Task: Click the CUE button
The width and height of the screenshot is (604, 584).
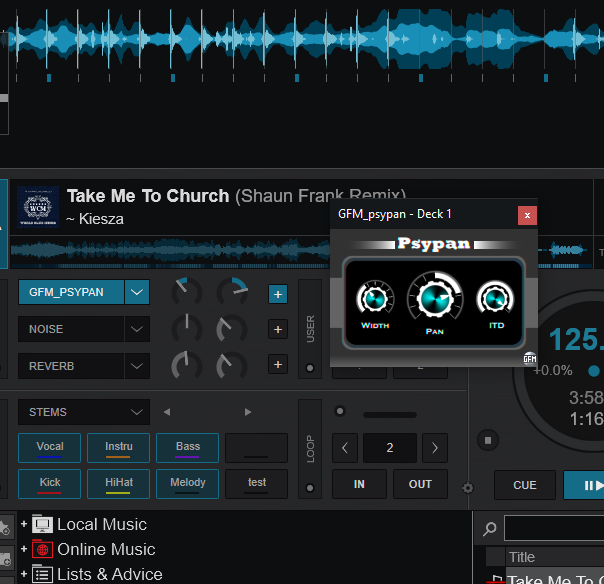Action: click(x=525, y=485)
